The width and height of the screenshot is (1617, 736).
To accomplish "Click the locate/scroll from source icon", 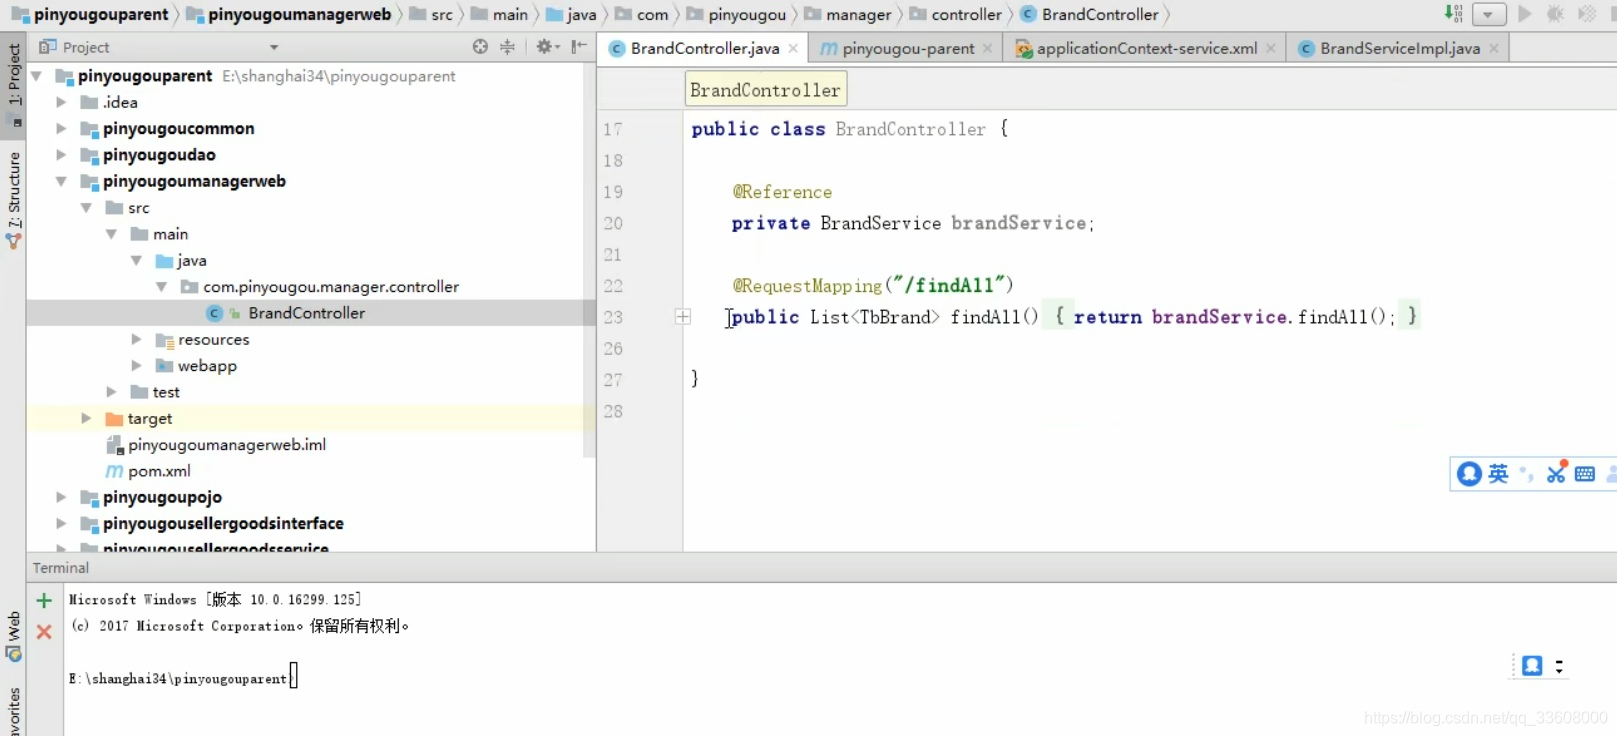I will click(480, 47).
